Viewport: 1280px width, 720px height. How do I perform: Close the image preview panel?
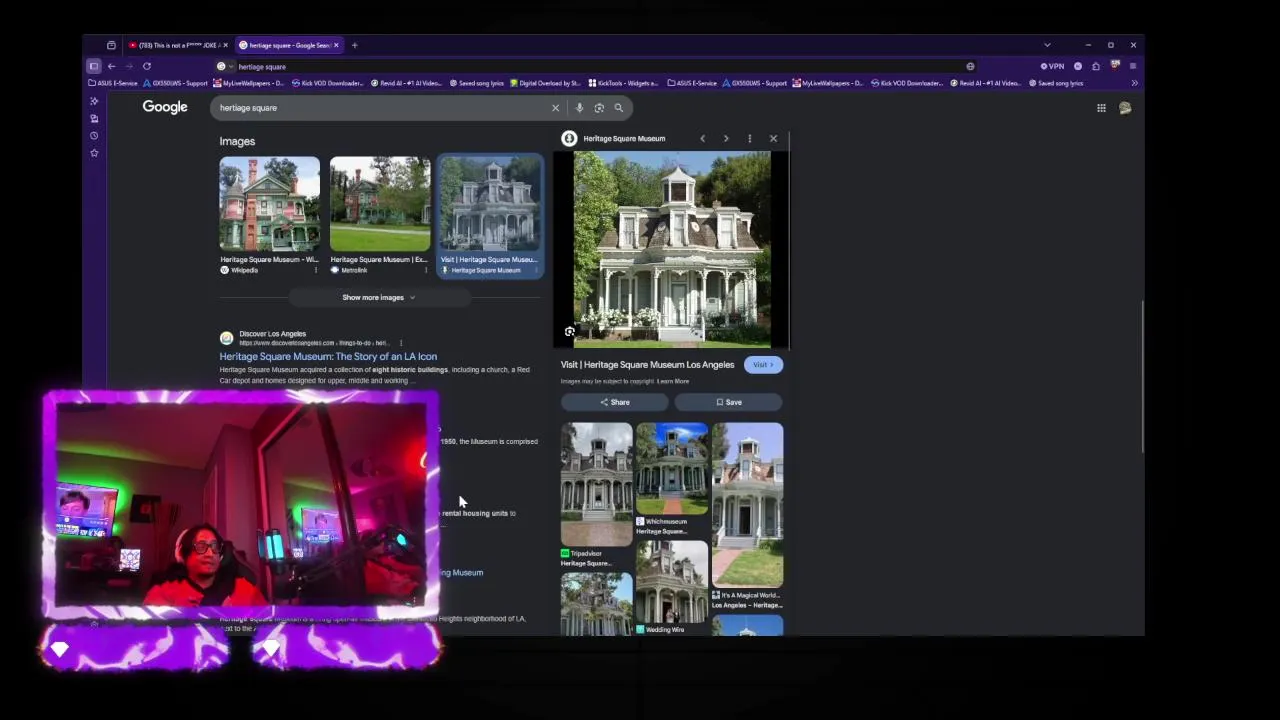[x=773, y=139]
